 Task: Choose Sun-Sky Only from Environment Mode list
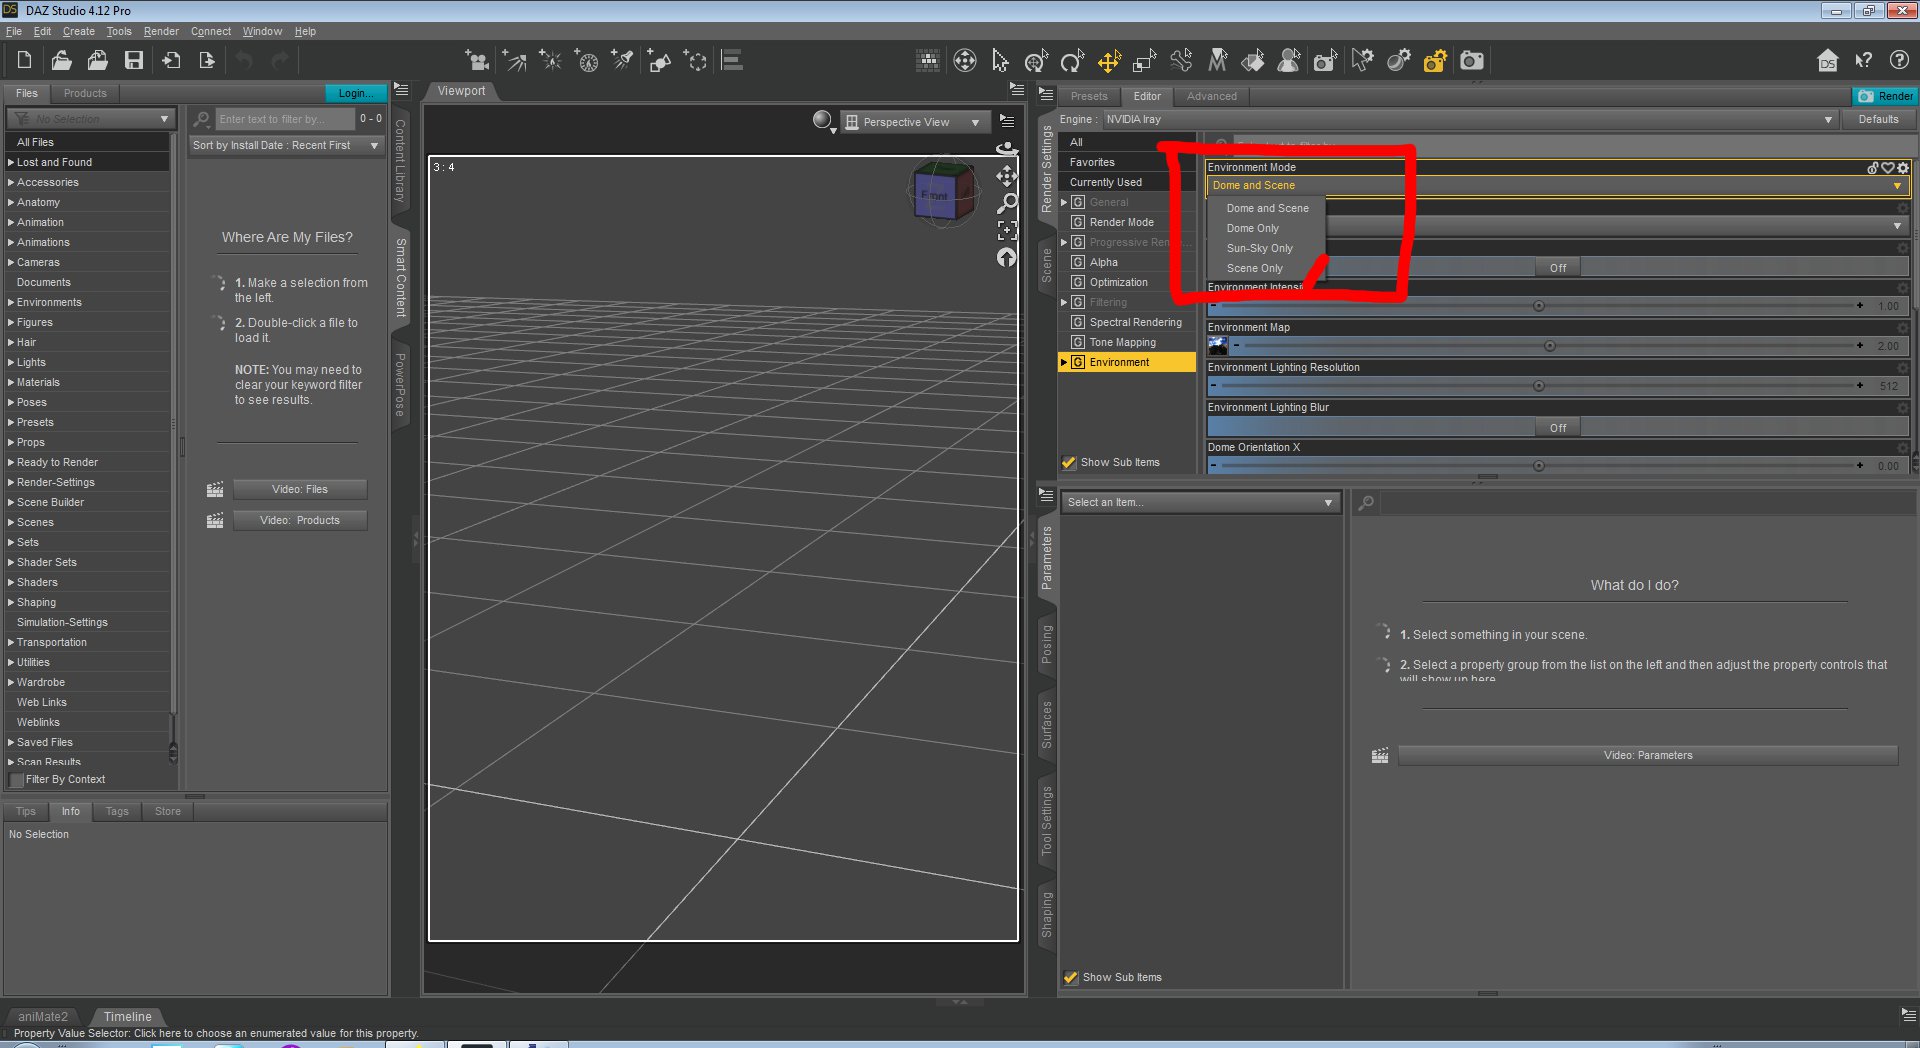click(x=1260, y=249)
